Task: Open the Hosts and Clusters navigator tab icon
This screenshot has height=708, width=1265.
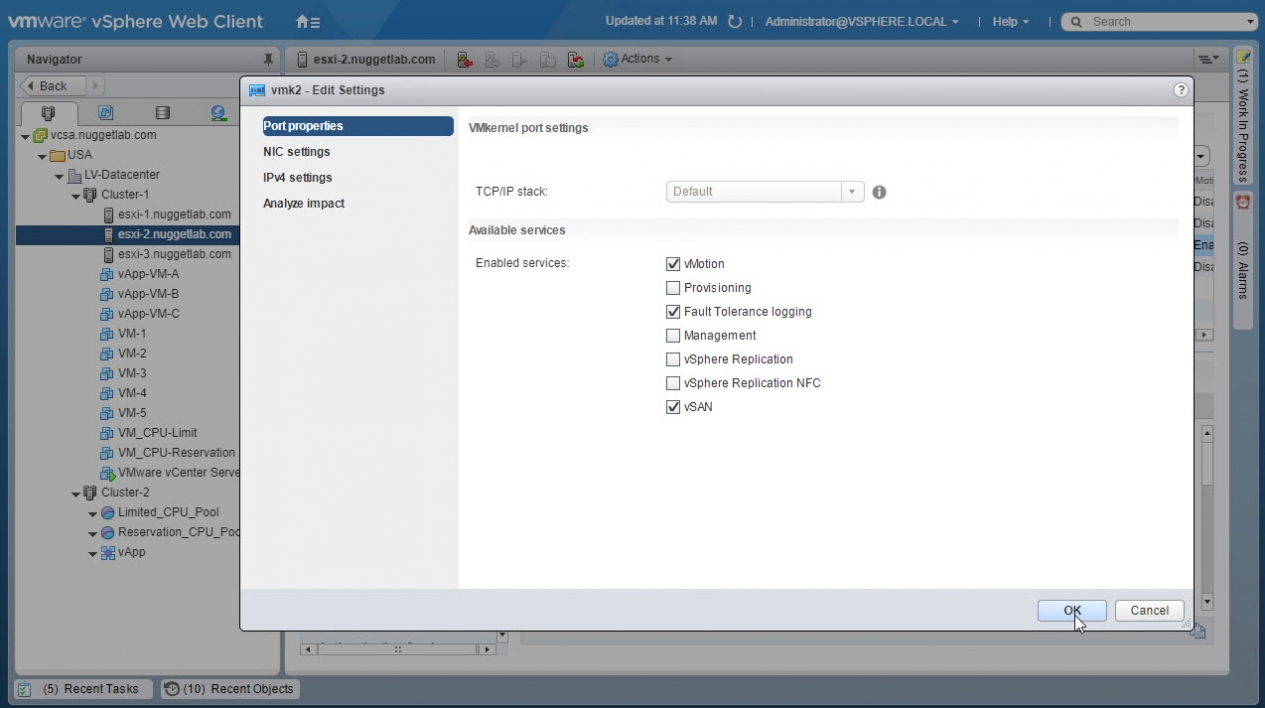Action: 47,113
